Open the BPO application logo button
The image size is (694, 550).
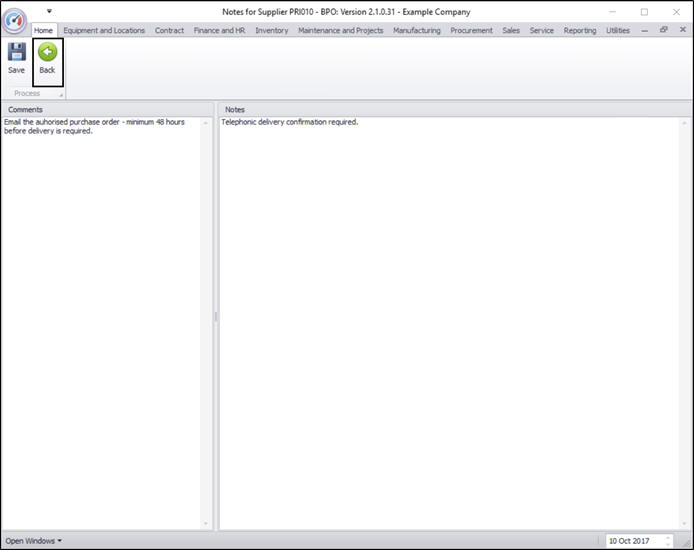point(15,20)
